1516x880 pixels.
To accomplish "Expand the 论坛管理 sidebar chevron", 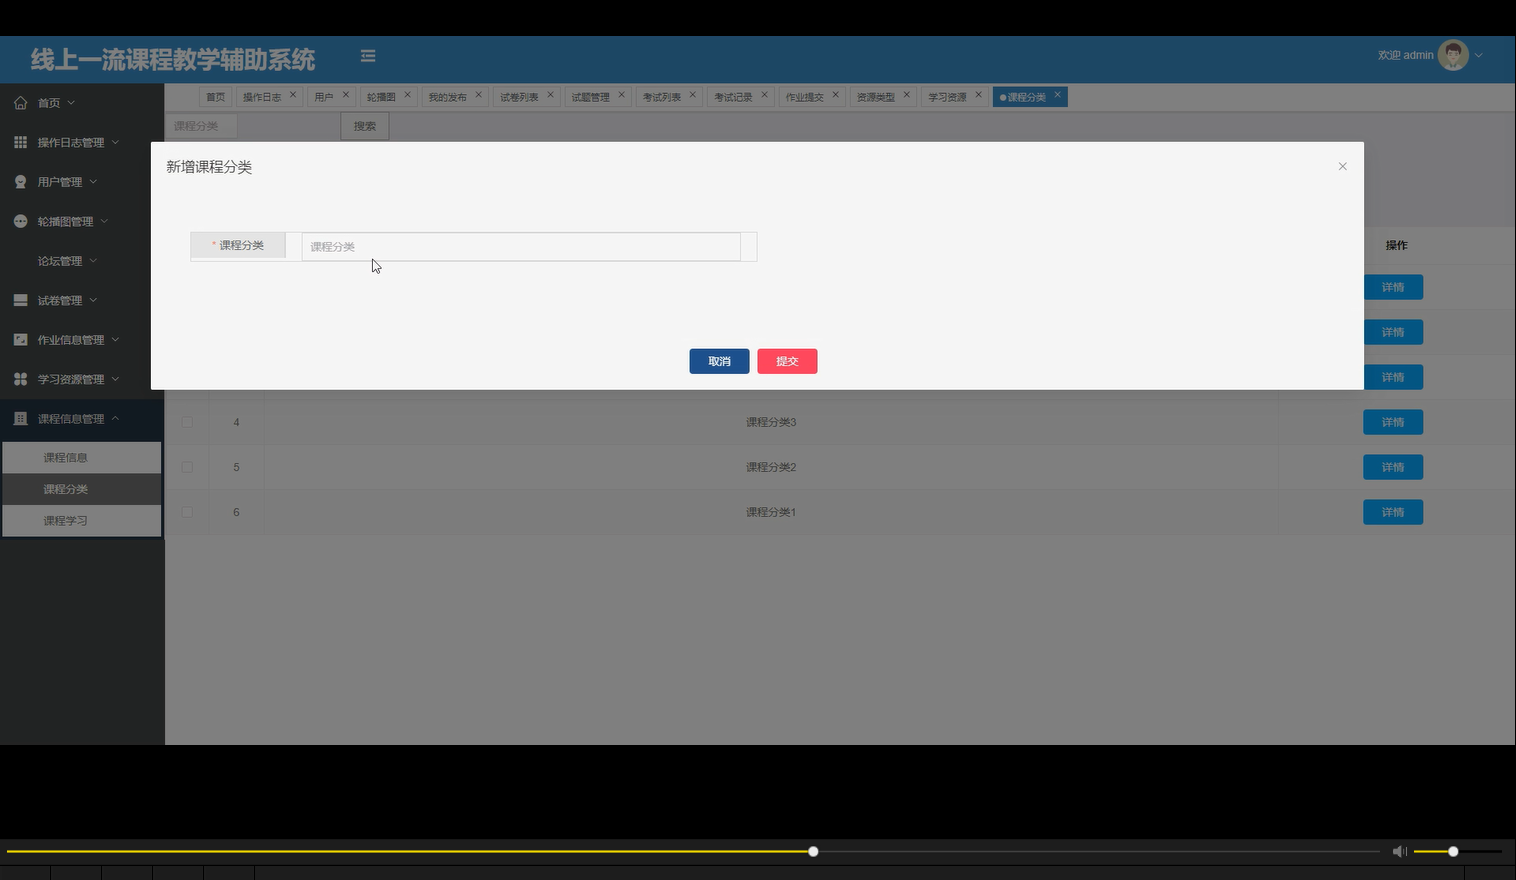I will point(93,261).
